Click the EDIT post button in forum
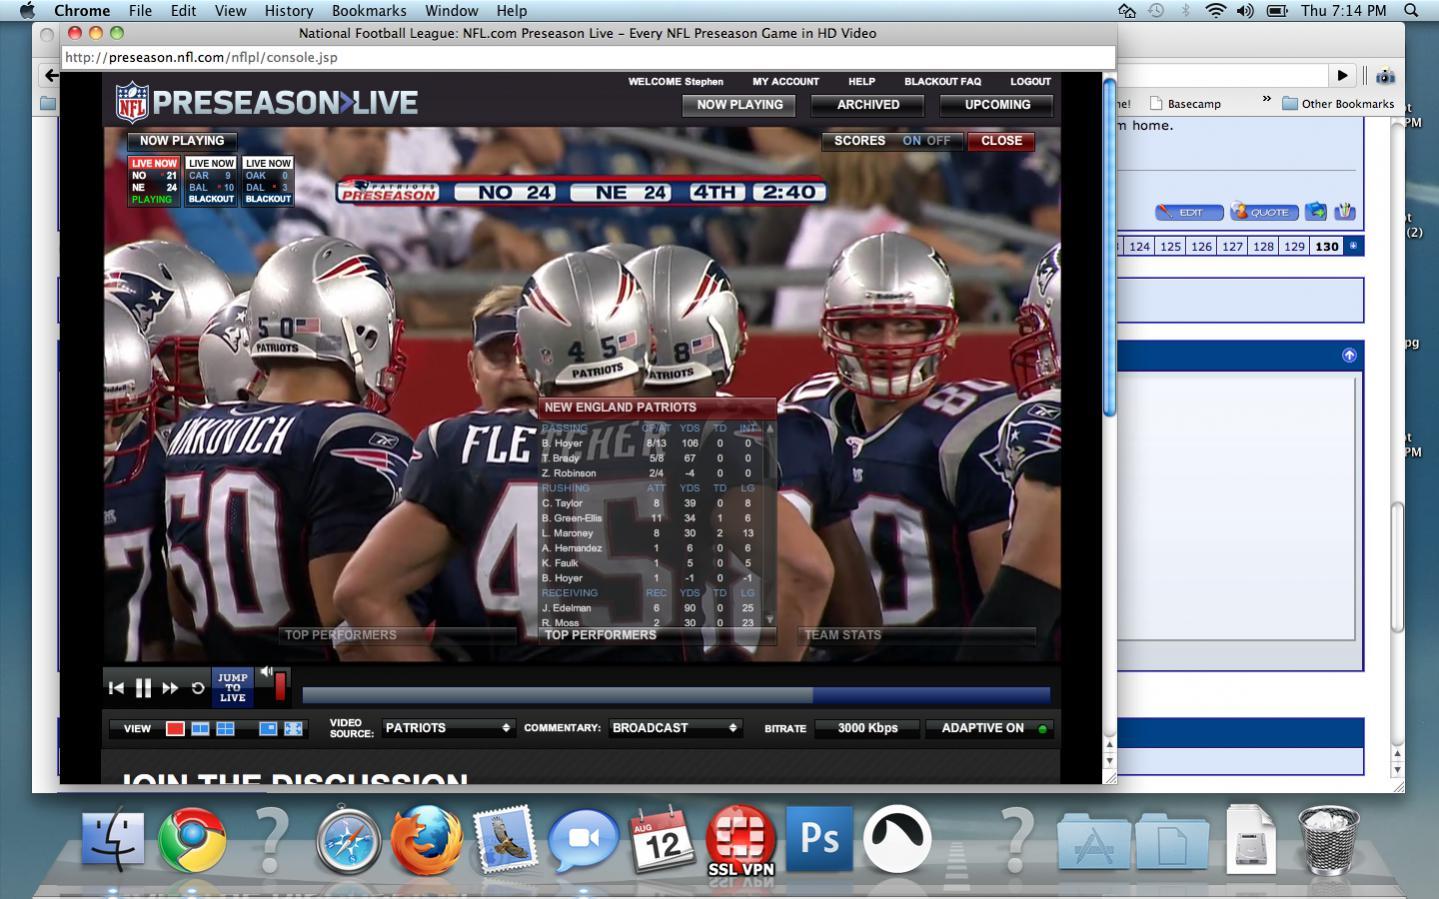 tap(1189, 212)
